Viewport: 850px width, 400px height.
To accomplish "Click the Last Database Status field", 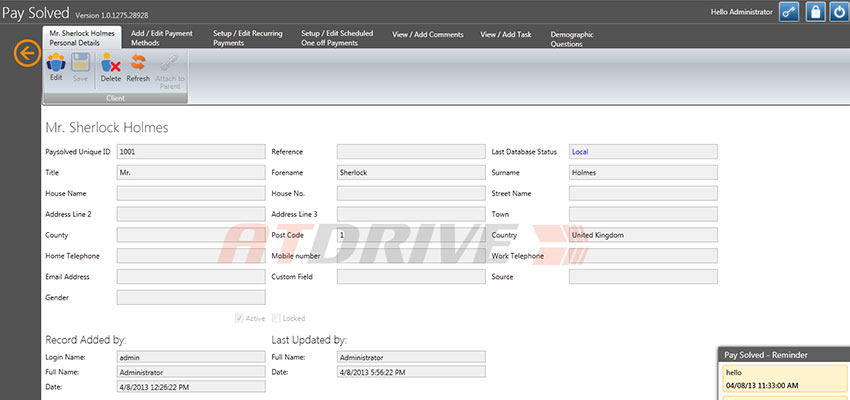I will click(x=643, y=152).
